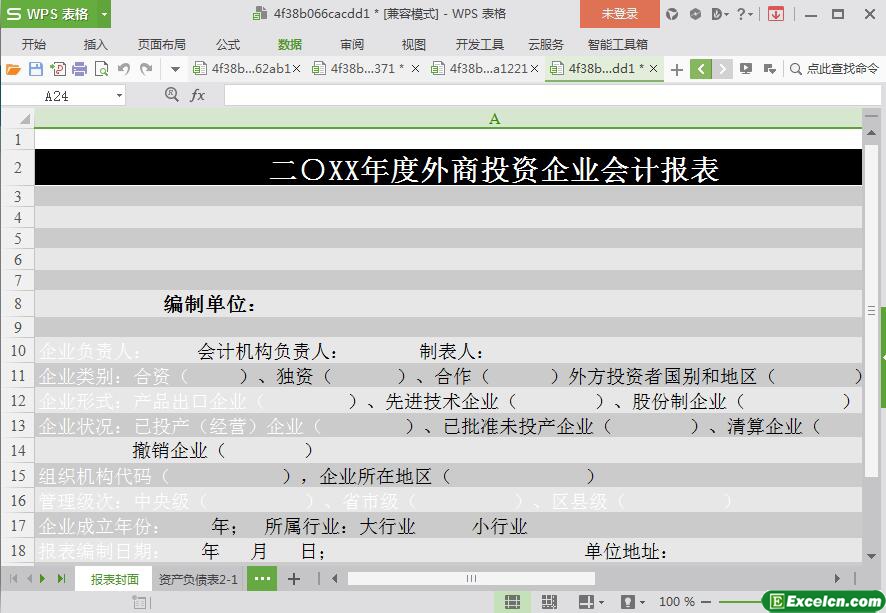Click the 点此查找命令 search box
886x613 pixels.
coord(834,69)
